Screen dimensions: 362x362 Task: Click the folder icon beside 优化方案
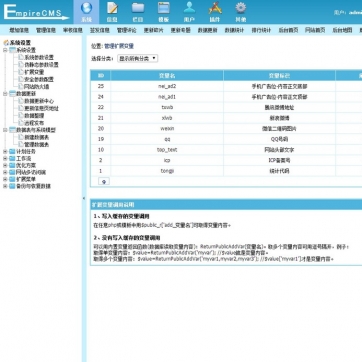[12, 165]
